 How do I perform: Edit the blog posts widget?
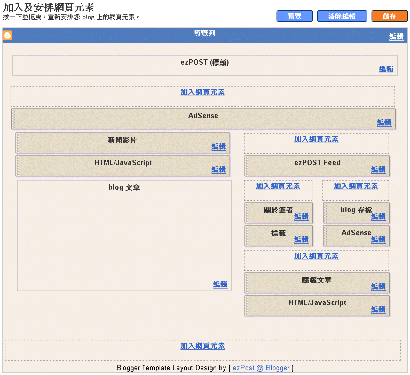220,284
